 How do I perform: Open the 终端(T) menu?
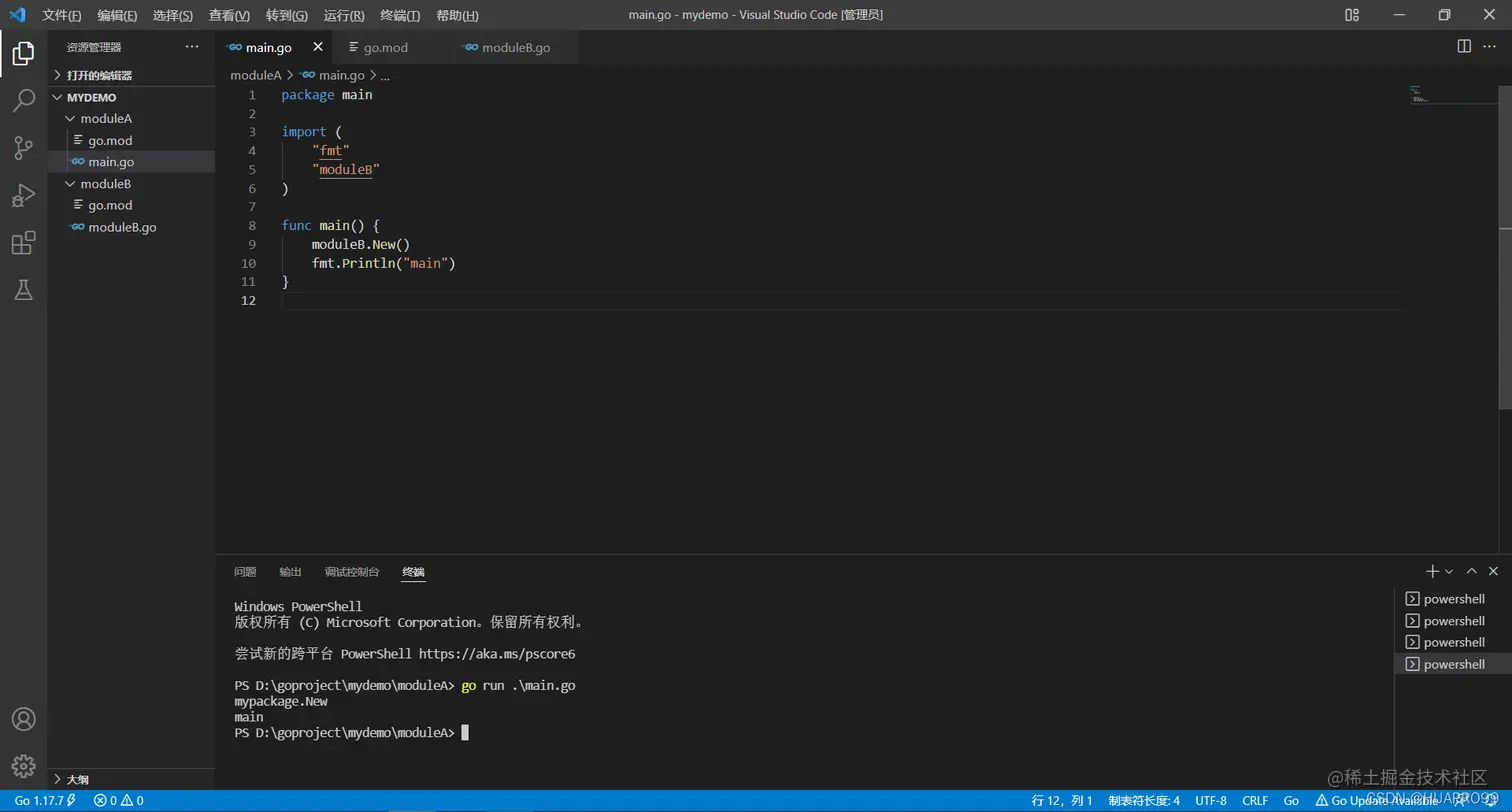click(400, 15)
